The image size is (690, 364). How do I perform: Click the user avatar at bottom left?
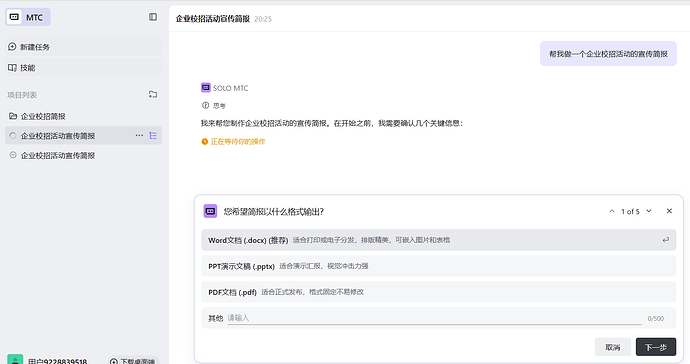[x=15, y=360]
